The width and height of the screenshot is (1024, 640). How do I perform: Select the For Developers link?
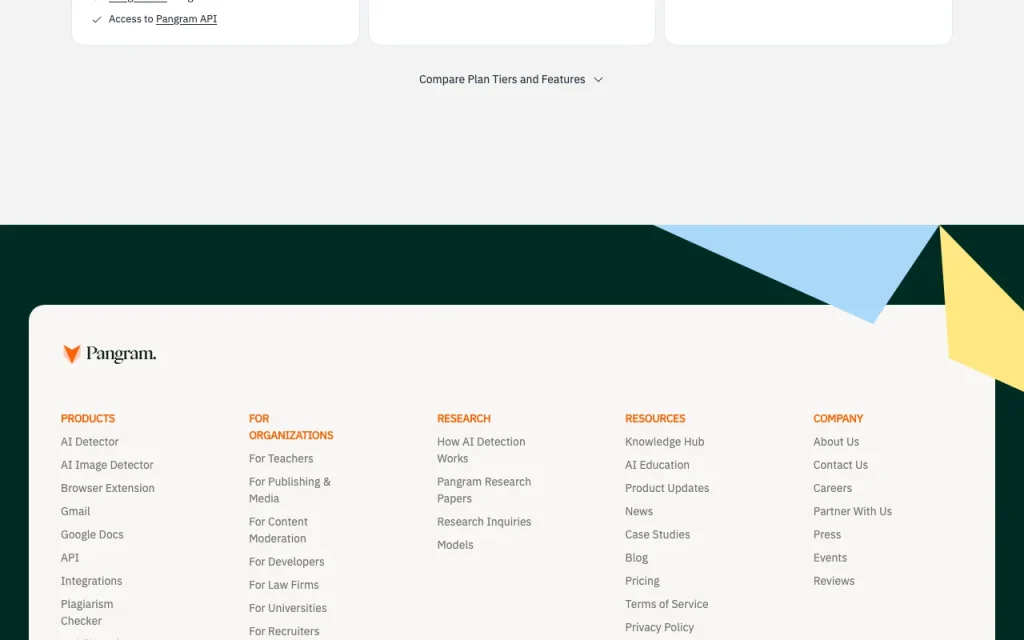point(287,562)
